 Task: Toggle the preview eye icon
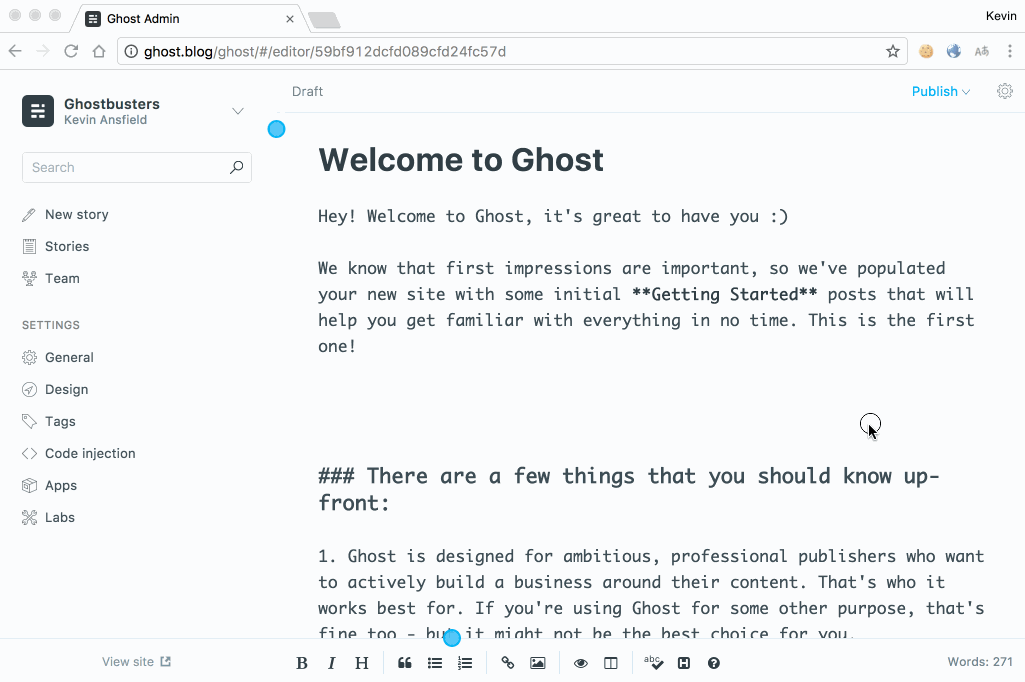click(580, 663)
